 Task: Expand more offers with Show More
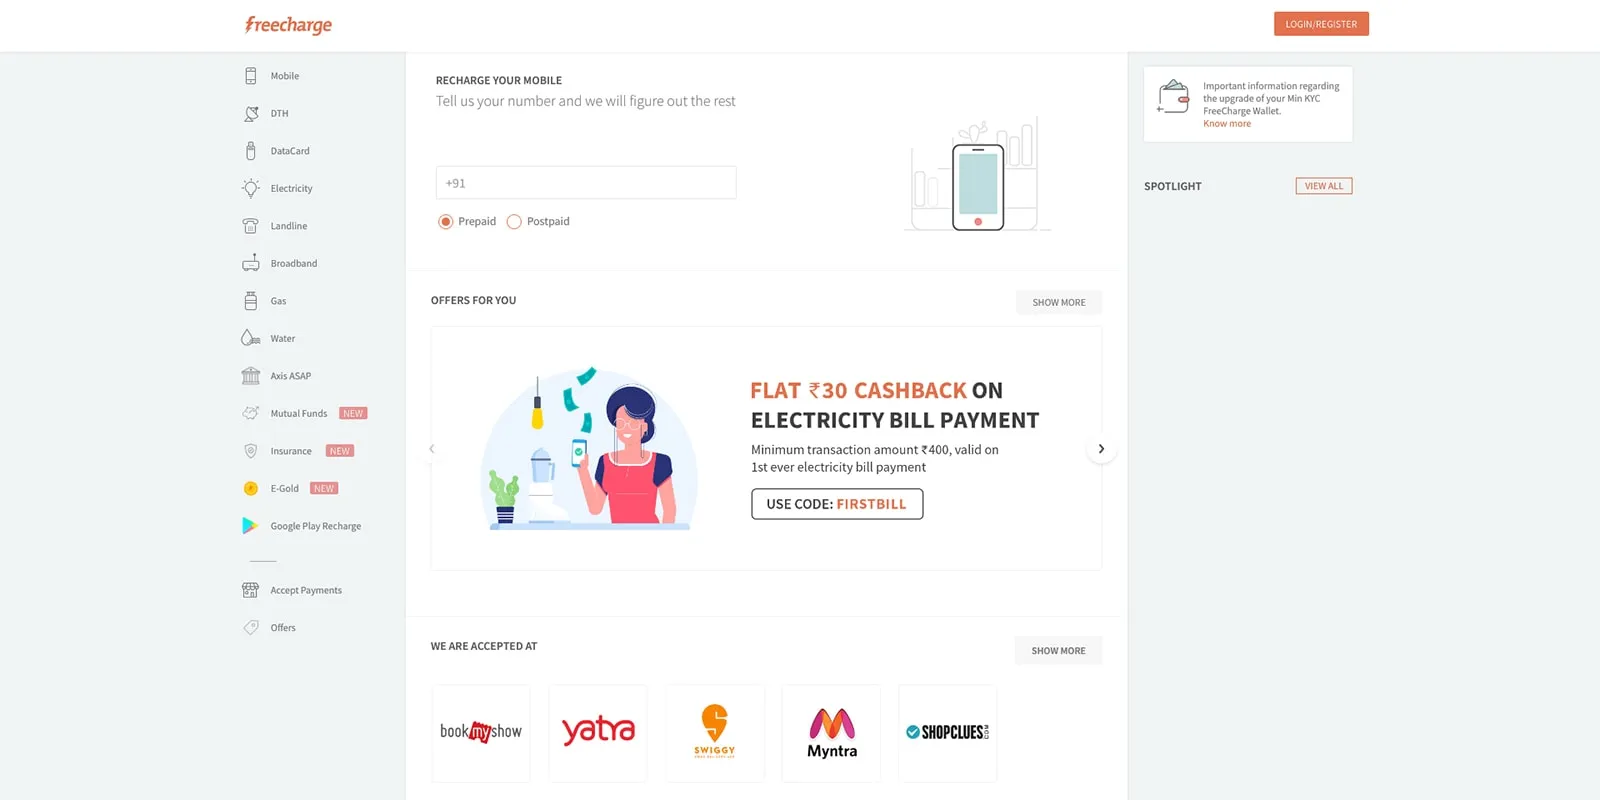click(x=1058, y=301)
